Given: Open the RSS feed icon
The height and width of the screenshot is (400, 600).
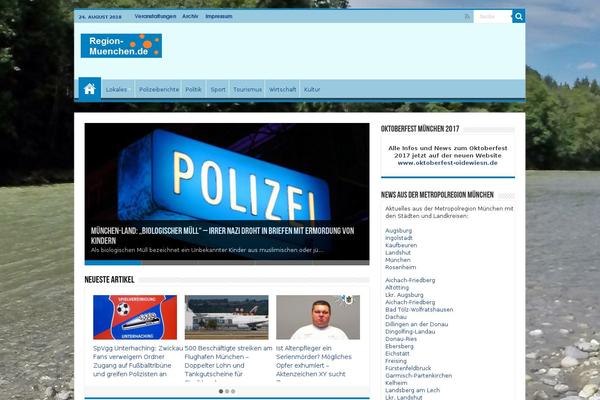Looking at the screenshot, I should [467, 16].
